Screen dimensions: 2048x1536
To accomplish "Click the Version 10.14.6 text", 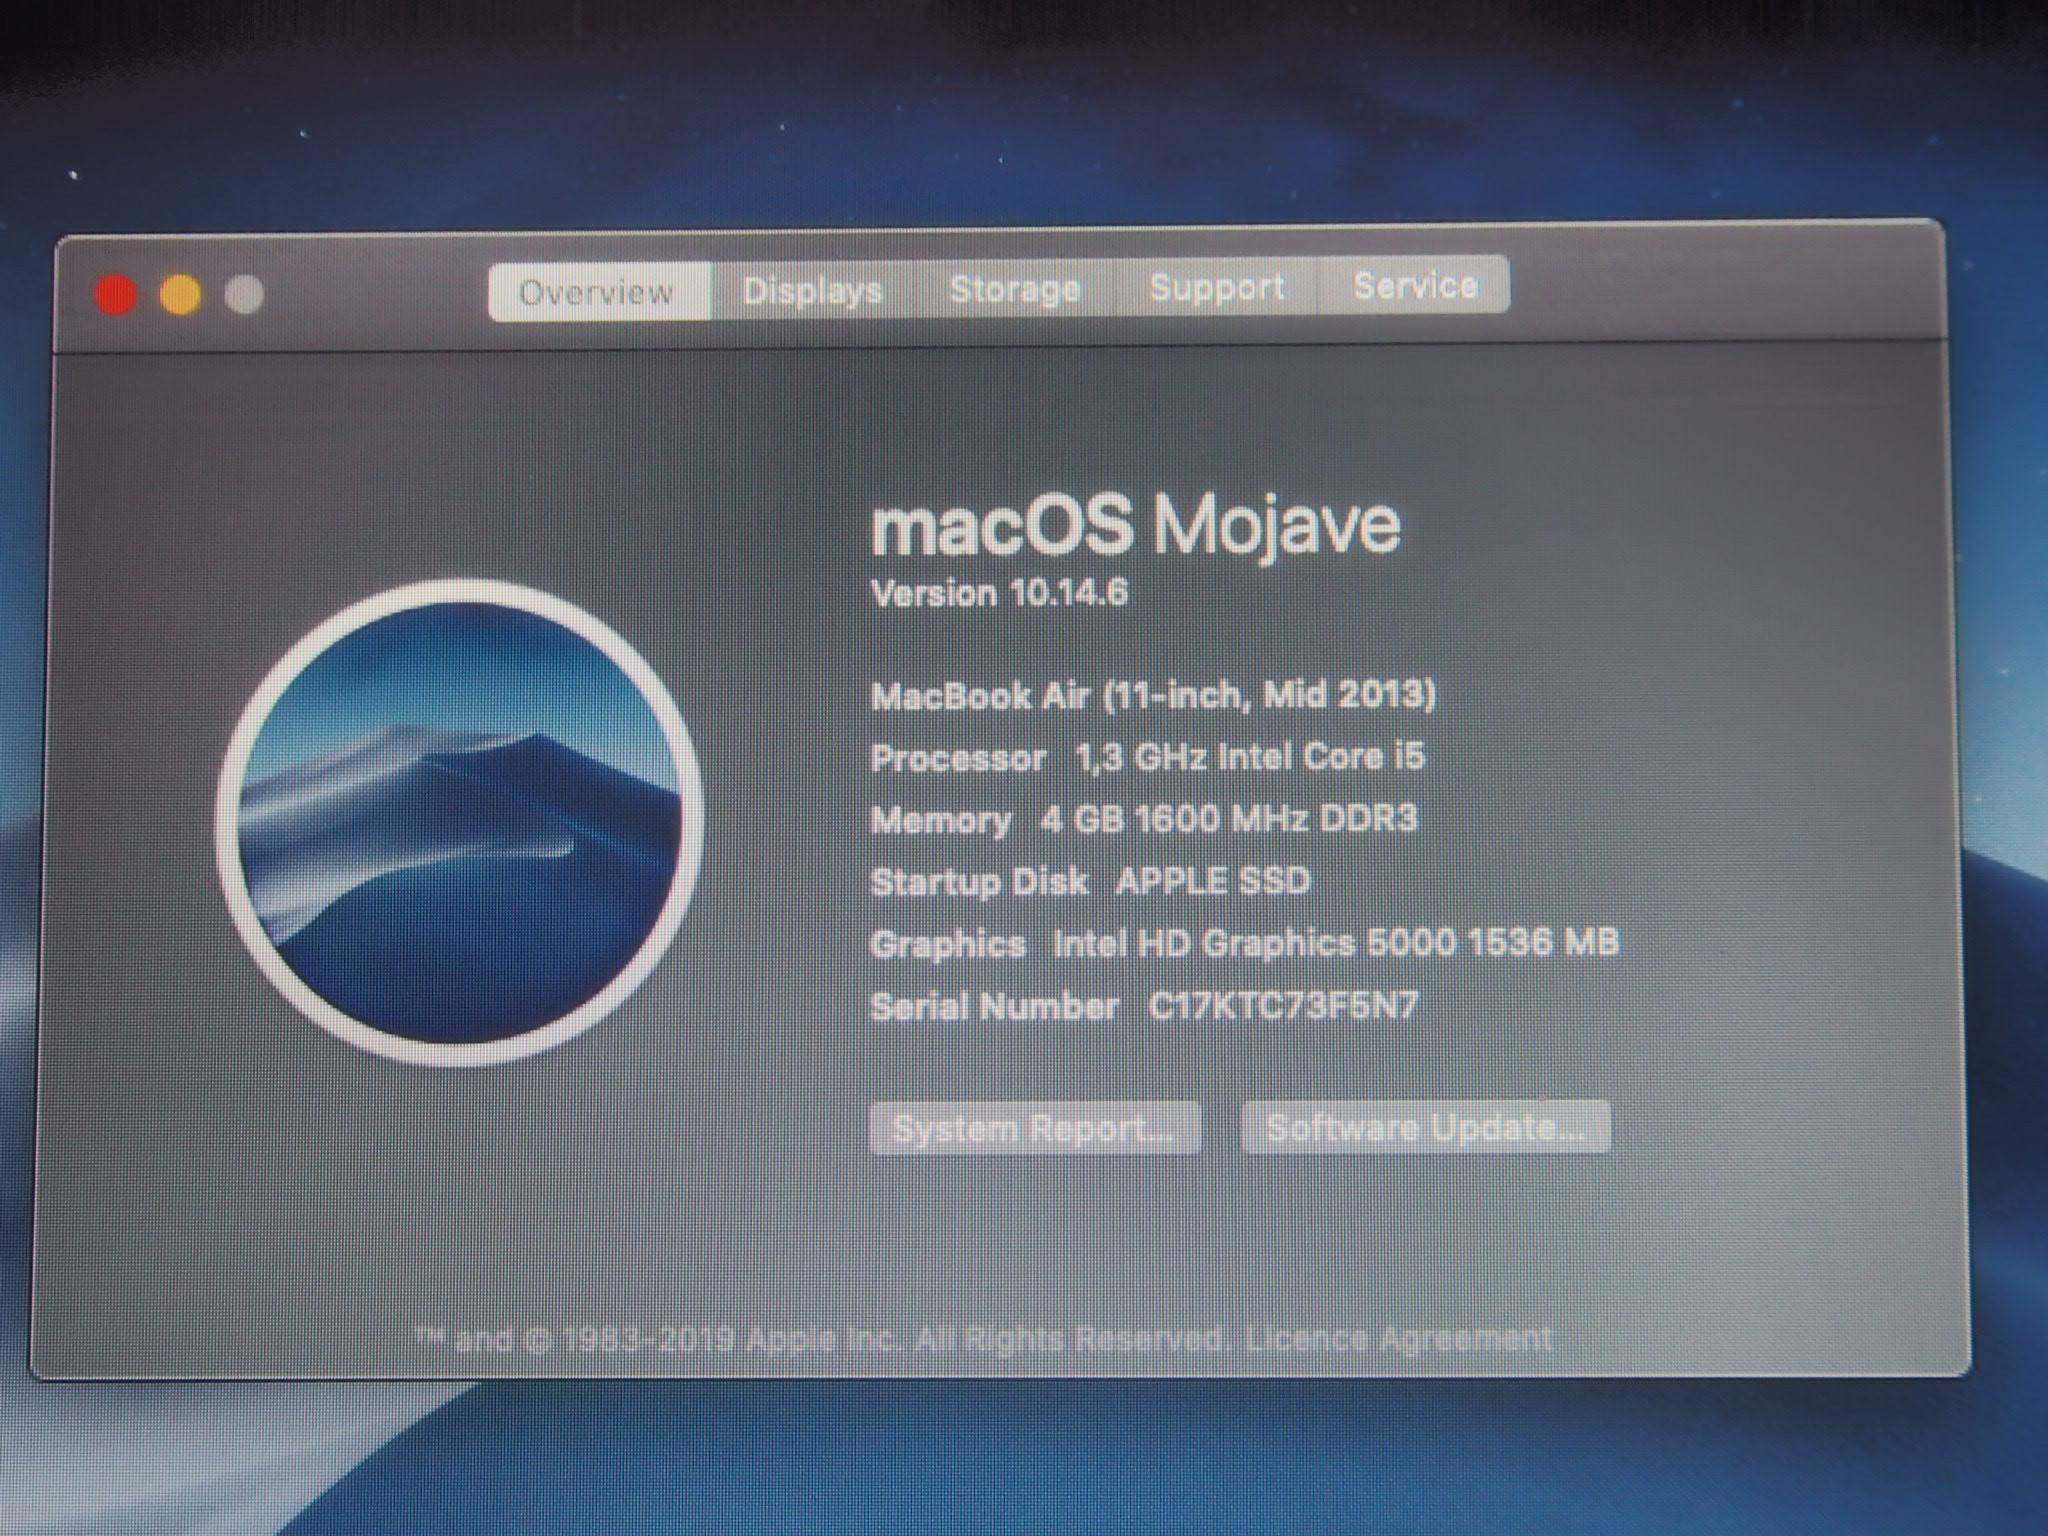I will pyautogui.click(x=999, y=593).
